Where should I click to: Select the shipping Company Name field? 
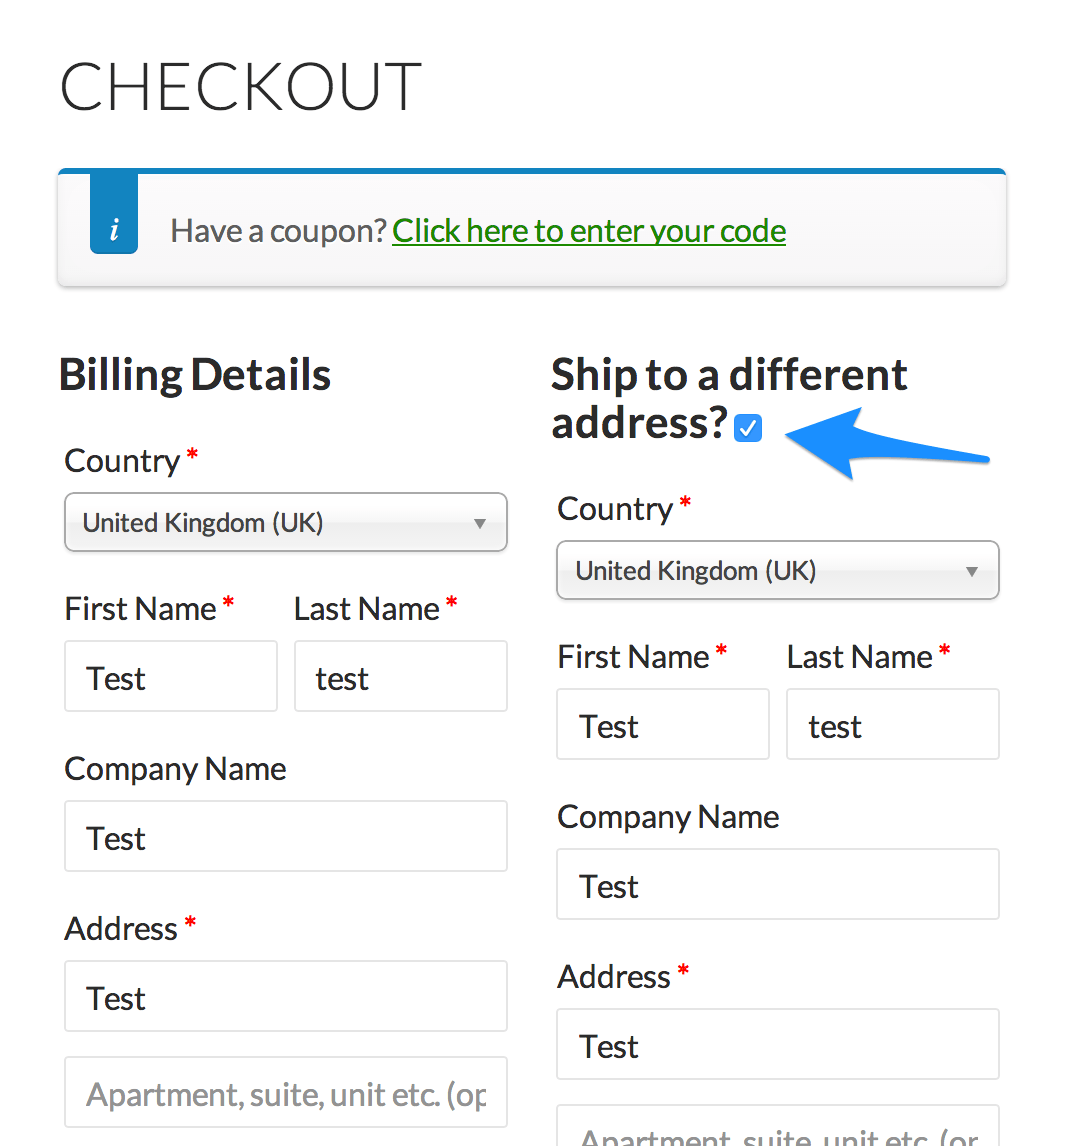point(778,884)
